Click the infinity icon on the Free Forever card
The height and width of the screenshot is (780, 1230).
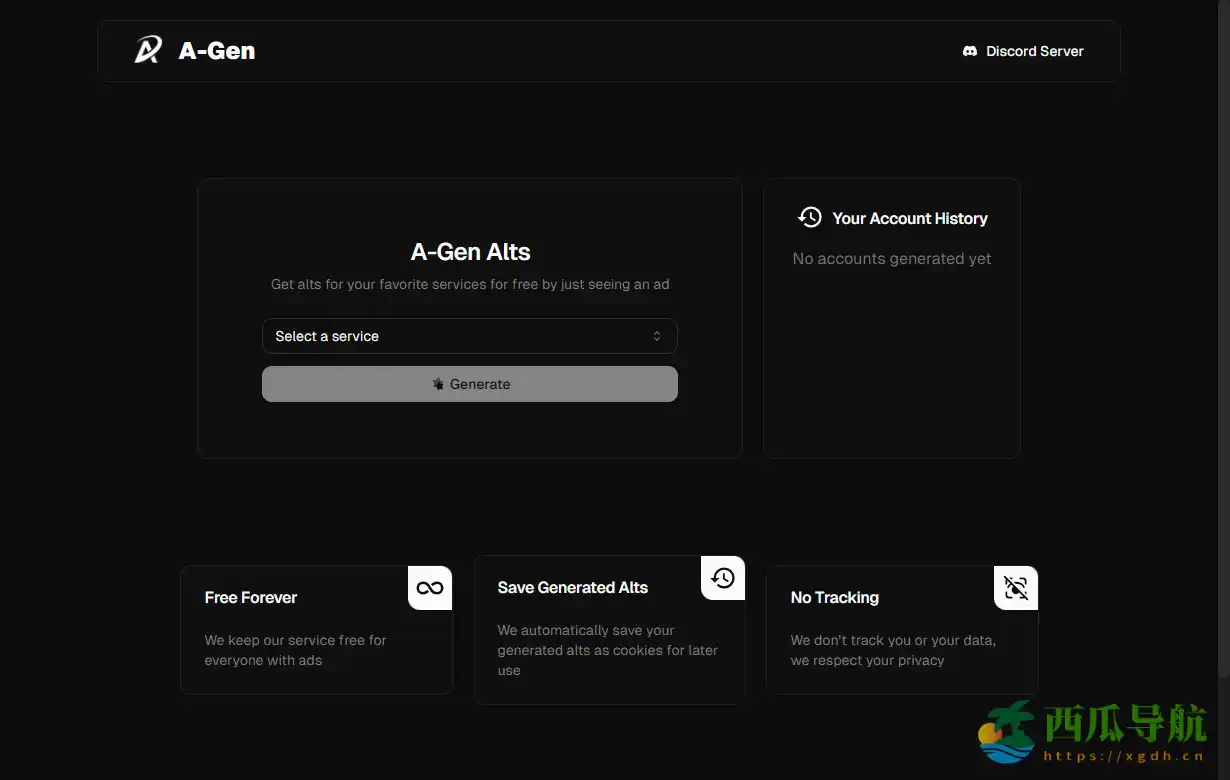(430, 588)
